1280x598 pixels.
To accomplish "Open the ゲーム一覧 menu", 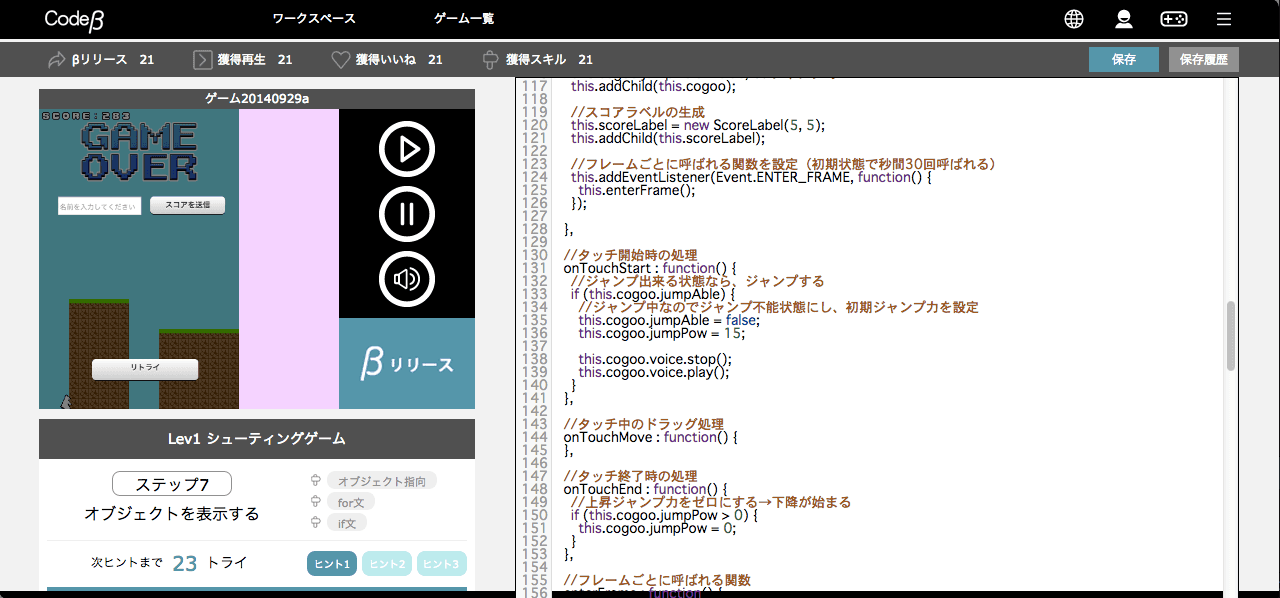I will [x=464, y=19].
